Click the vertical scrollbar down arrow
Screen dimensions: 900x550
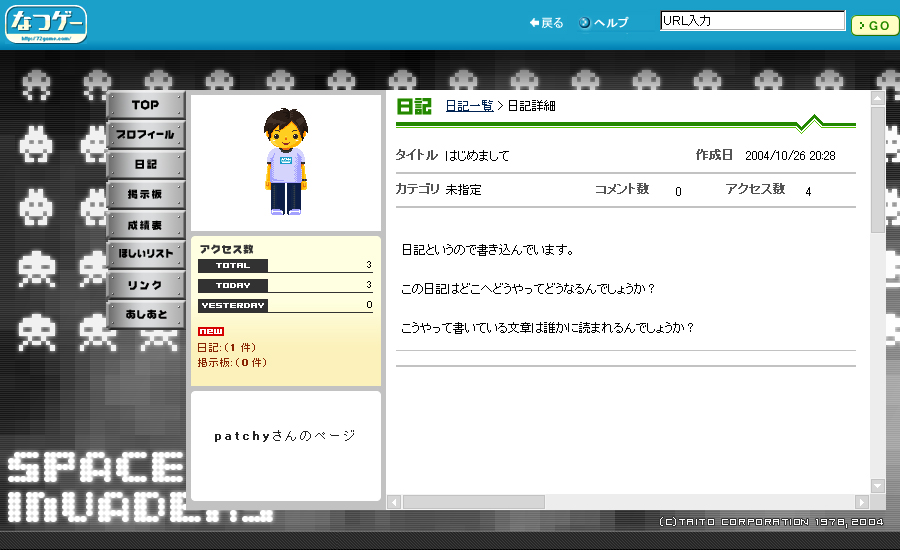[878, 486]
